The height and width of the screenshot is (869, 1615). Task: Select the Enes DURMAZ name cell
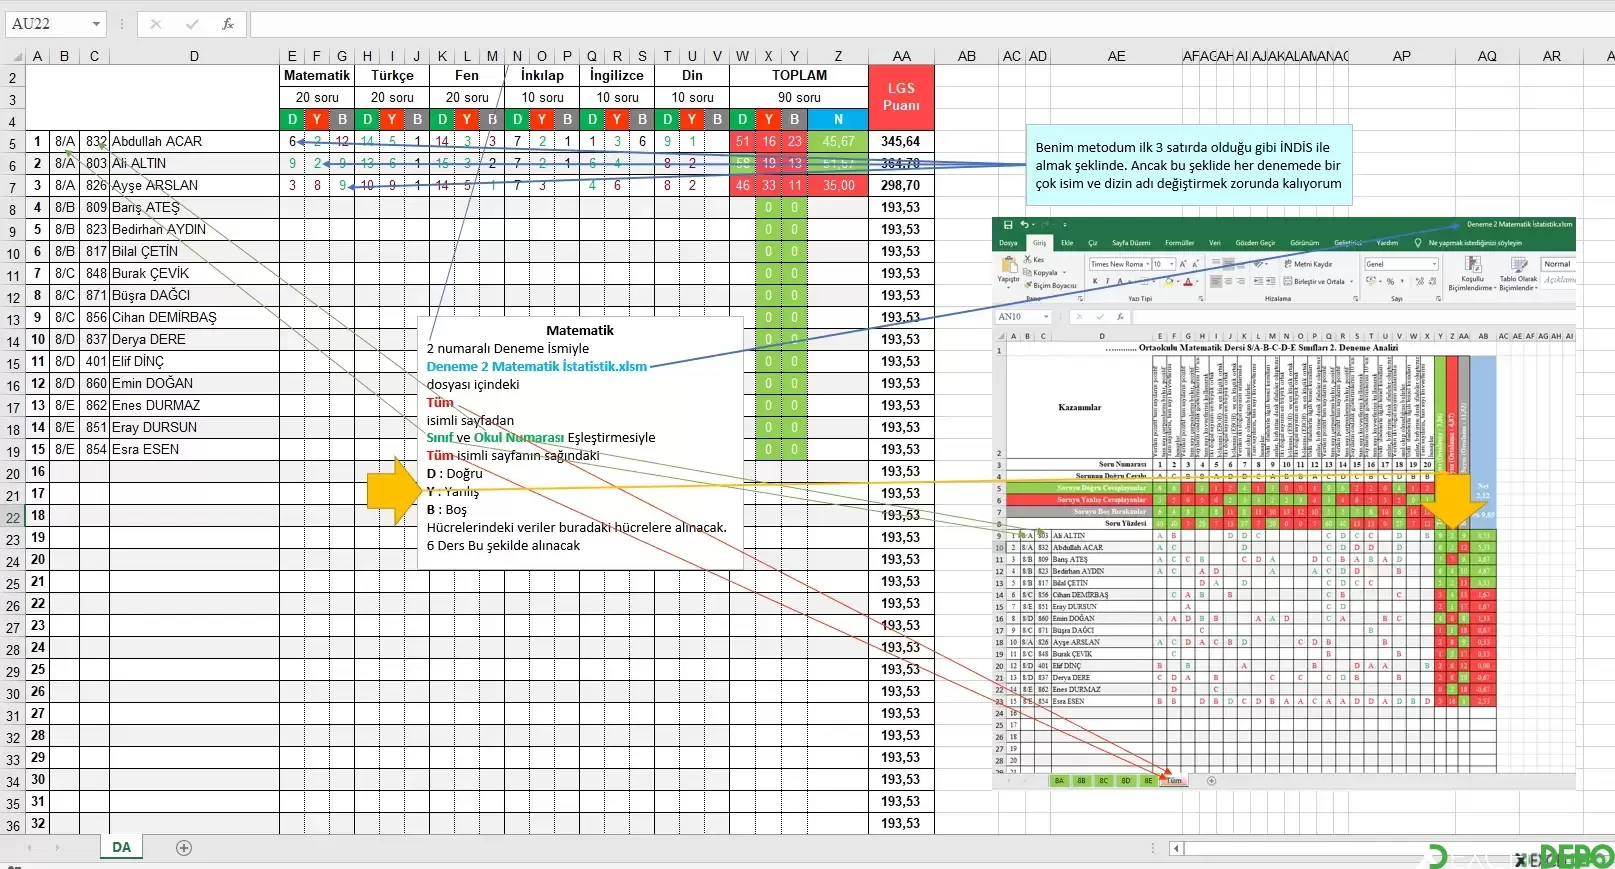[194, 406]
